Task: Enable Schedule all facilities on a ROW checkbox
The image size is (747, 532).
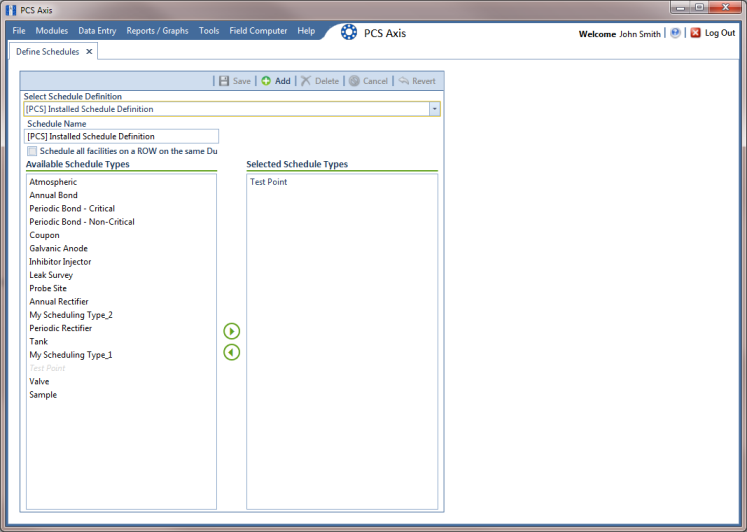Action: [x=32, y=151]
